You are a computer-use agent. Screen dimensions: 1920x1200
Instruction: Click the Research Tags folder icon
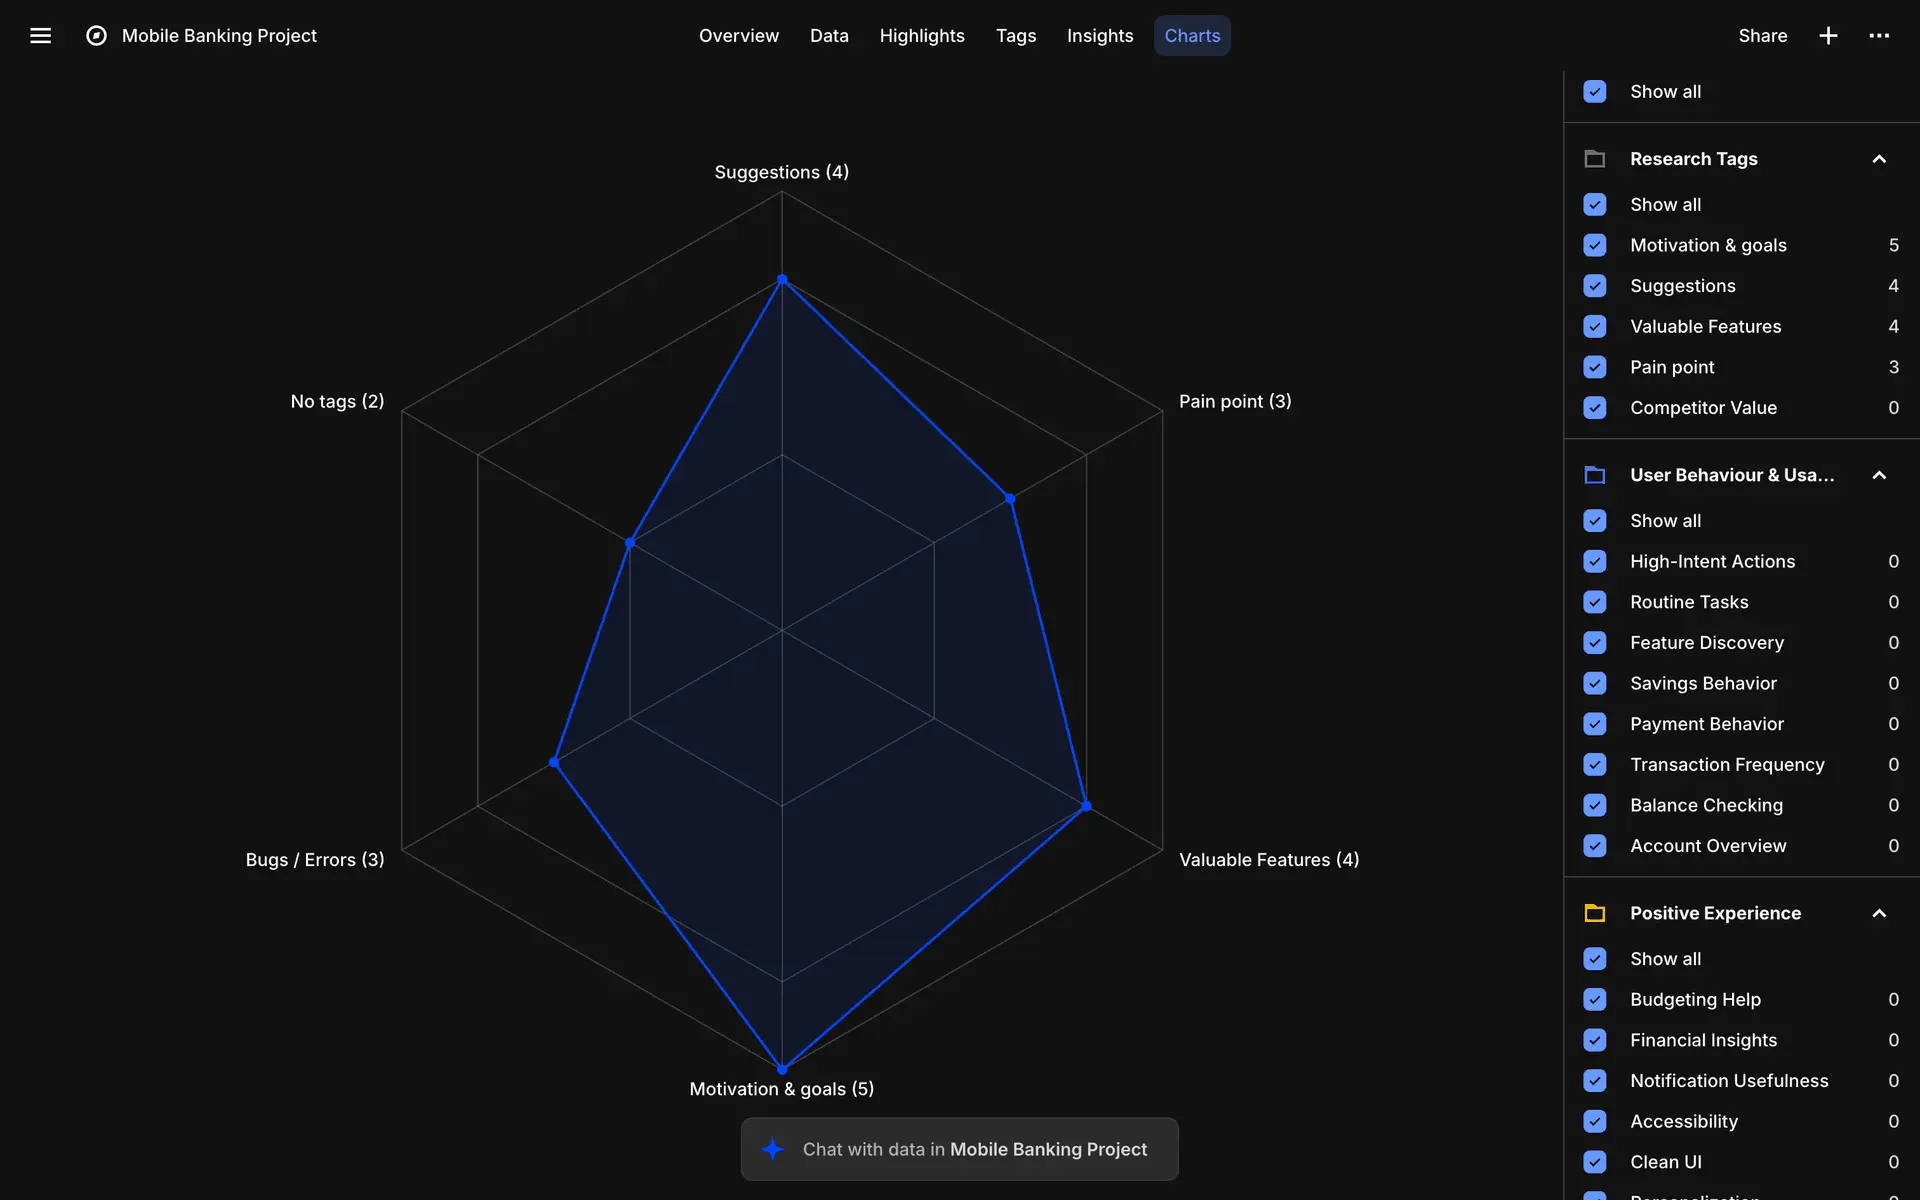point(1595,159)
